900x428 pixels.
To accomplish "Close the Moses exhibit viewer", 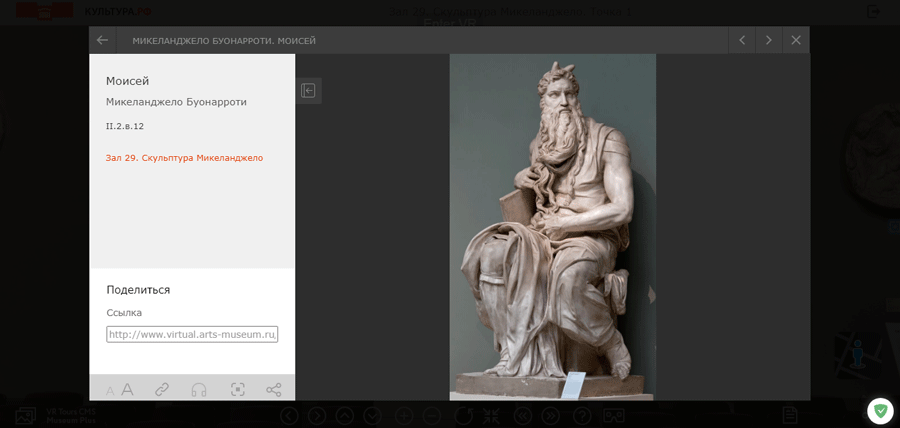I will tap(796, 40).
